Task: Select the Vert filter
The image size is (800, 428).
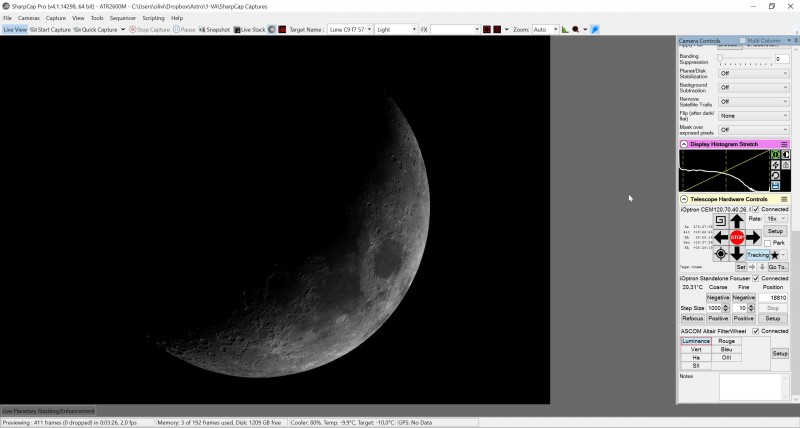Action: 696,349
